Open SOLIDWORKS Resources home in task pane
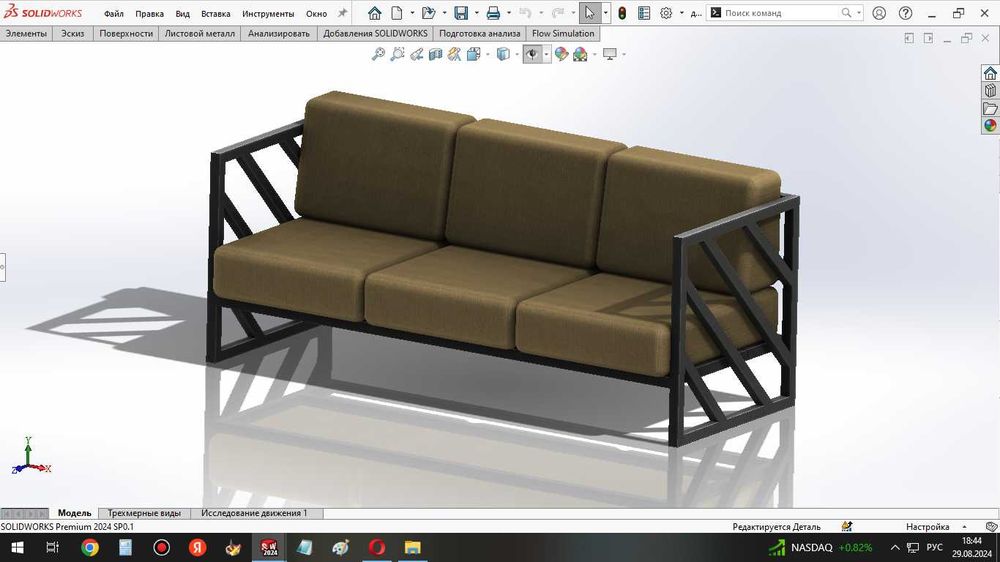This screenshot has height=562, width=1000. click(990, 73)
